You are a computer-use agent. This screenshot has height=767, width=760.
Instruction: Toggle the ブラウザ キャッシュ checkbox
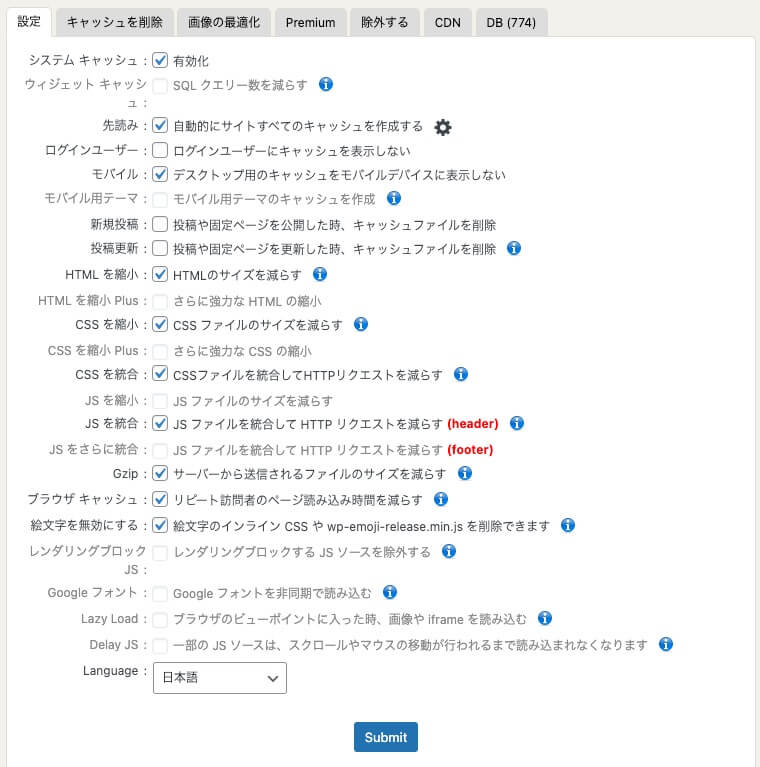click(160, 499)
